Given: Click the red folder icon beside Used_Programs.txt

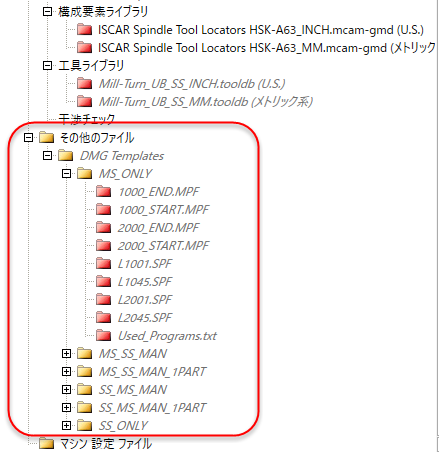Looking at the screenshot, I should [104, 336].
